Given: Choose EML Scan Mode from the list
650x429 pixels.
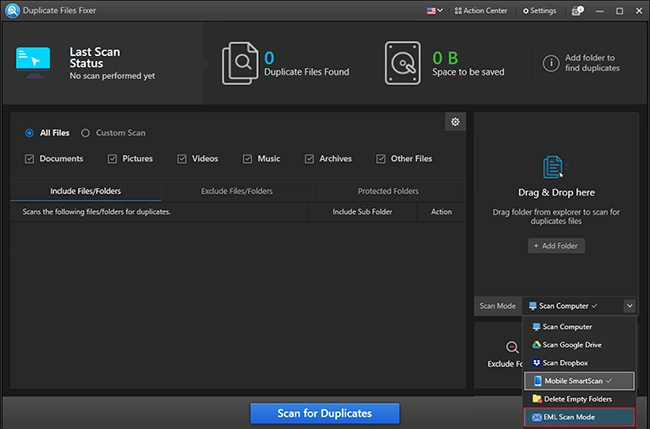Looking at the screenshot, I should point(579,417).
